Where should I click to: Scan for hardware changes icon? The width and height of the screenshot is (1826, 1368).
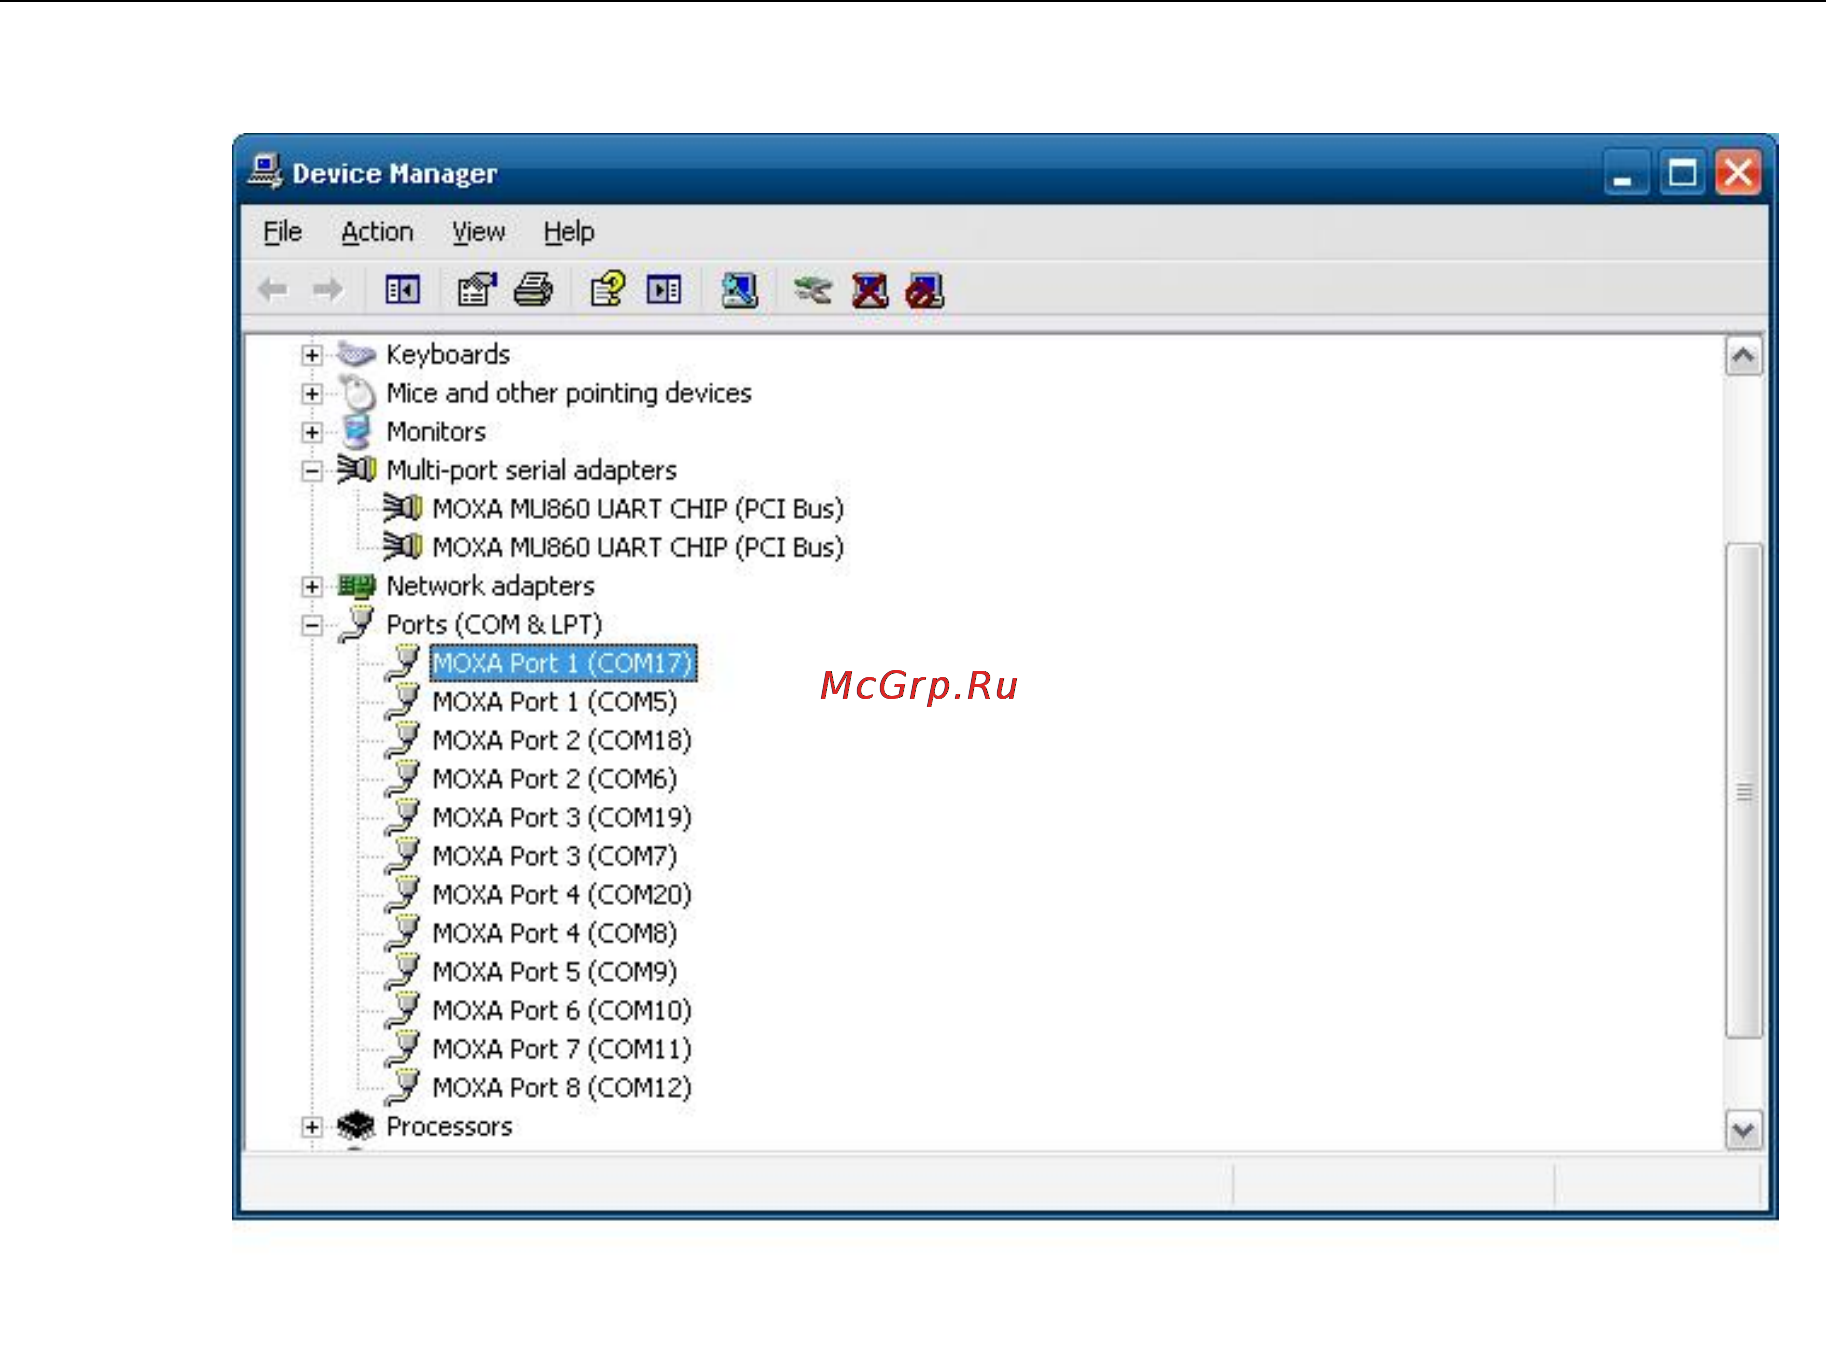click(739, 291)
